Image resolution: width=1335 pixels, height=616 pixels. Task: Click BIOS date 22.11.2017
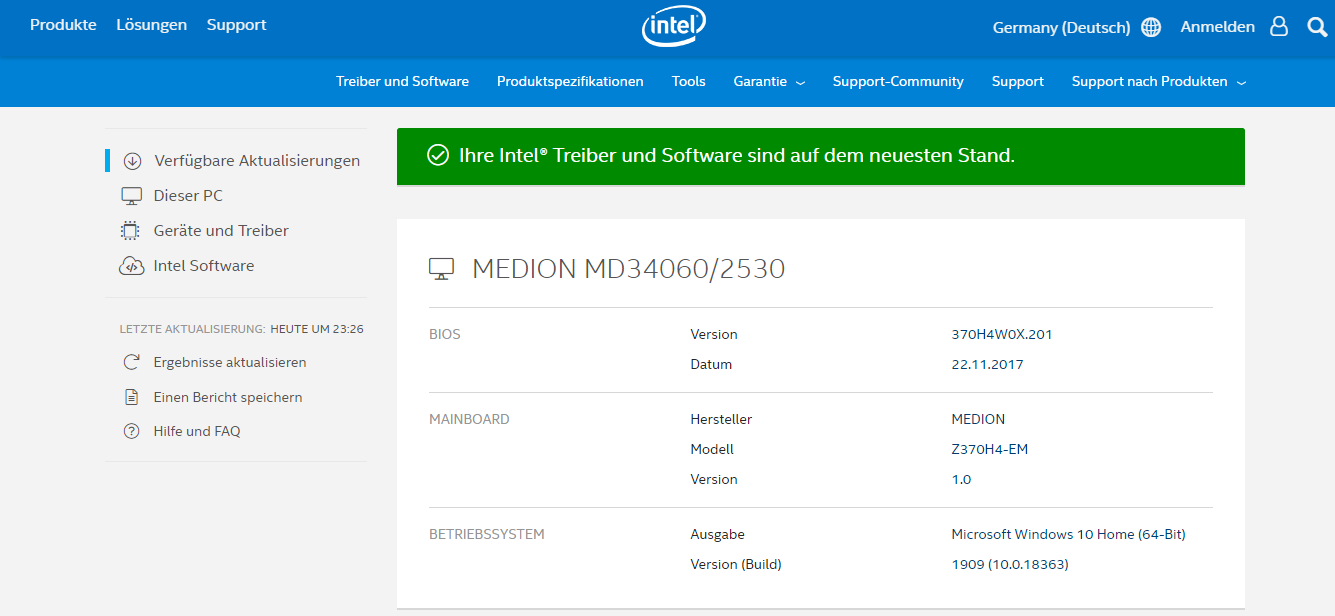coord(987,364)
